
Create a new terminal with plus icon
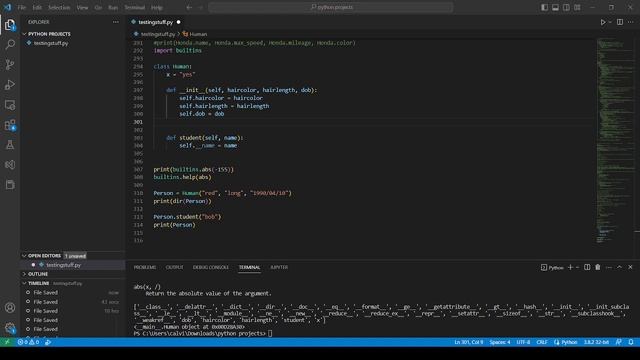(570, 267)
